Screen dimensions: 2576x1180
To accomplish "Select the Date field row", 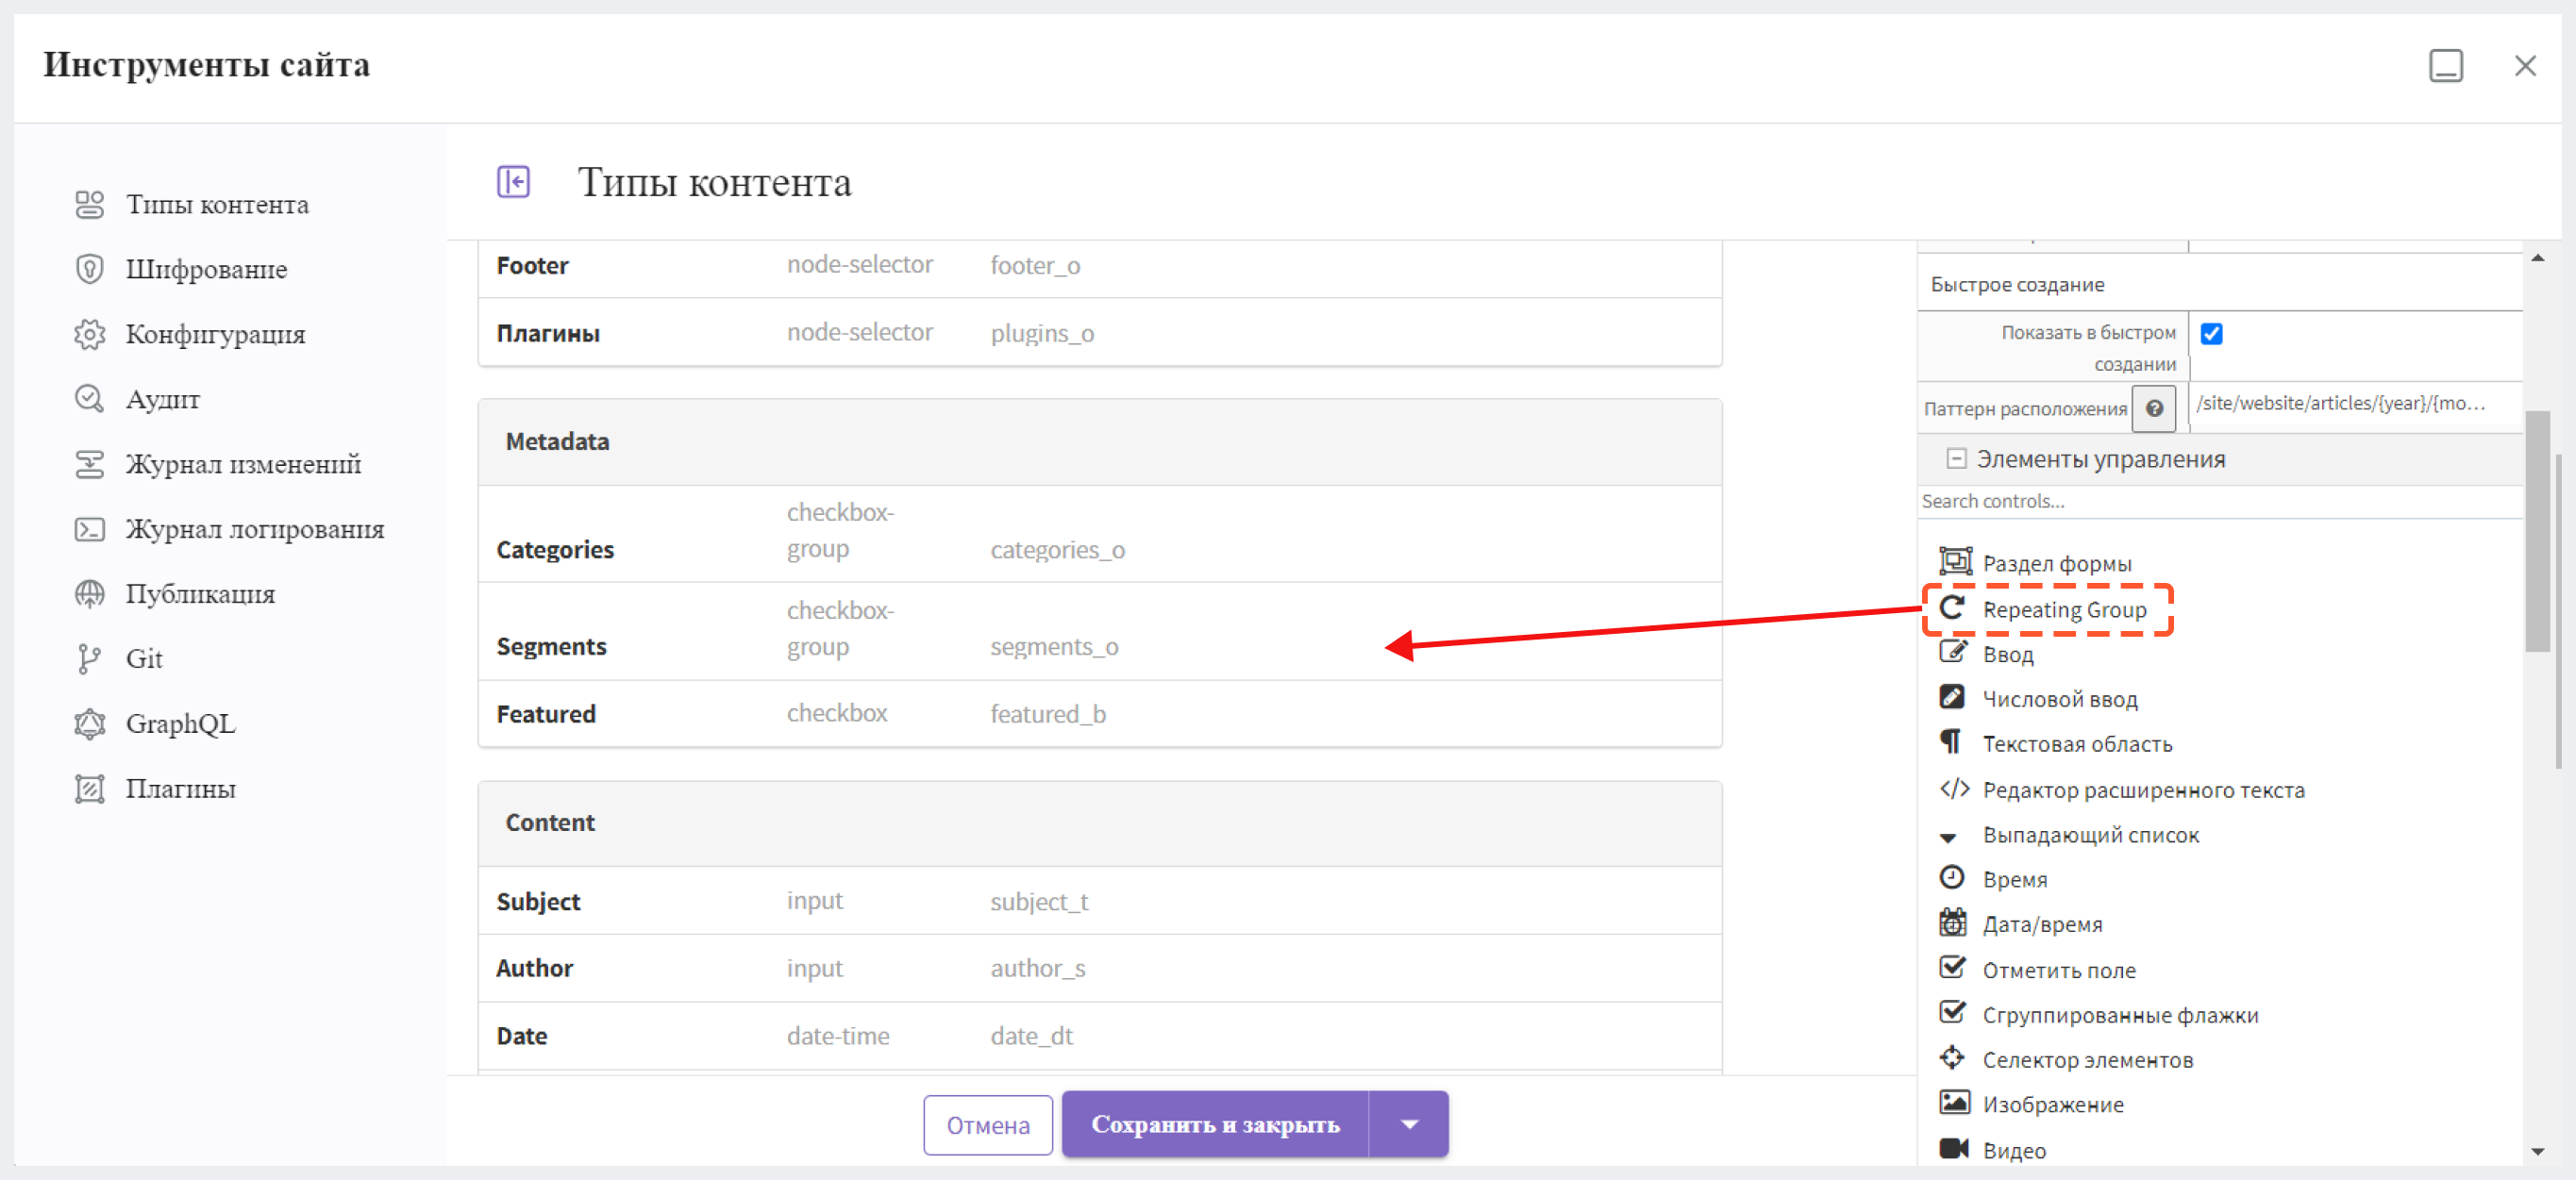I will 1100,1036.
